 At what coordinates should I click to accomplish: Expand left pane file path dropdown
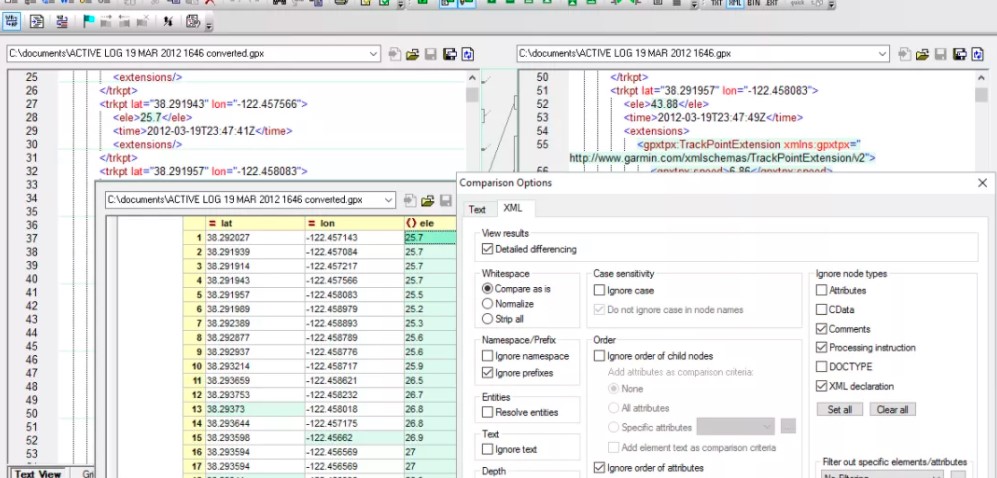coord(374,54)
